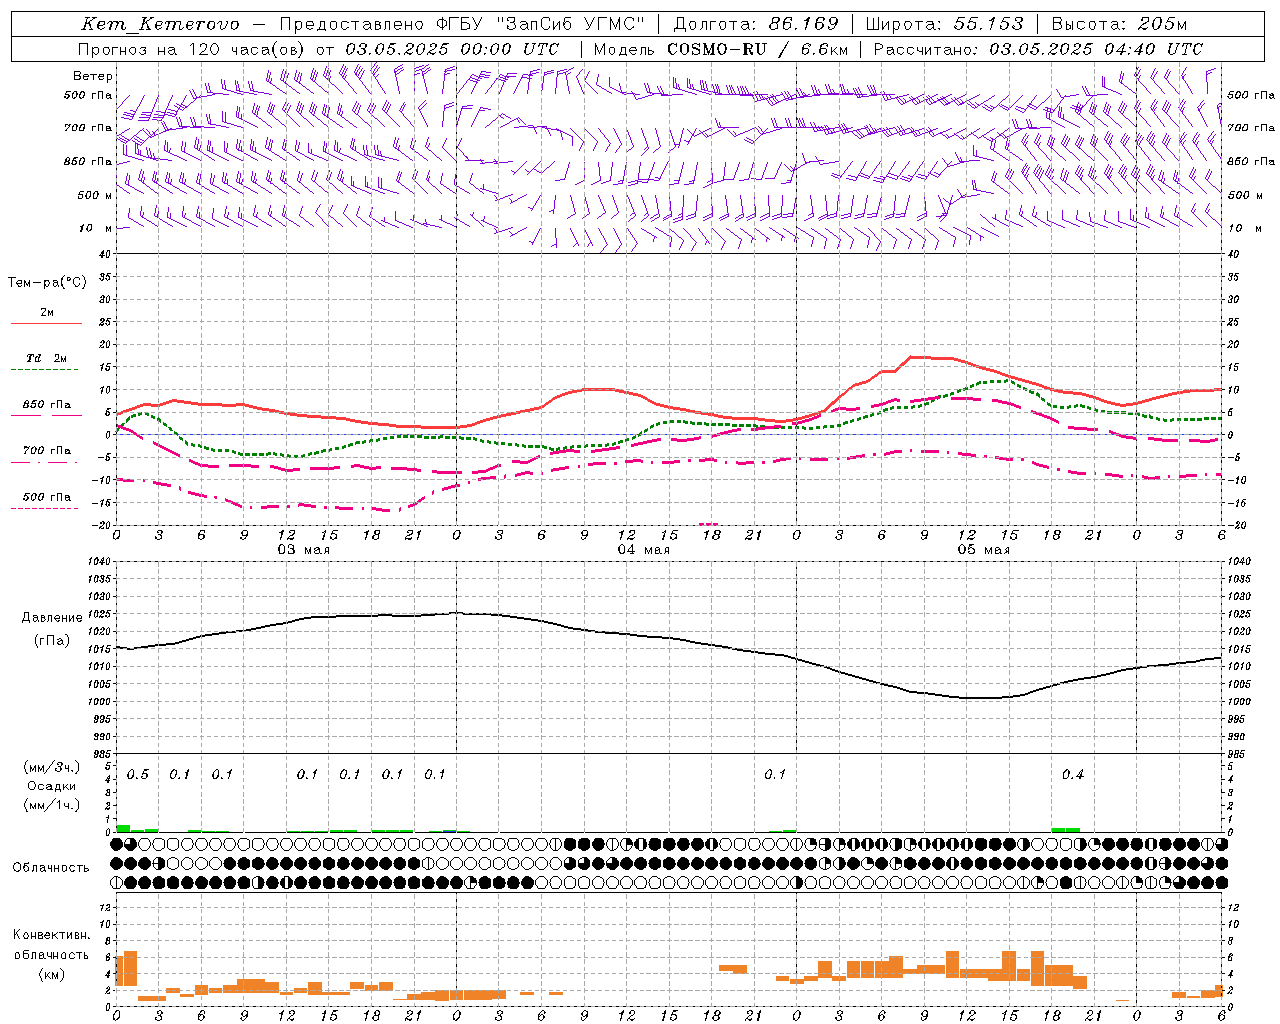Select the Td 2м dew point legend label

coord(47,358)
